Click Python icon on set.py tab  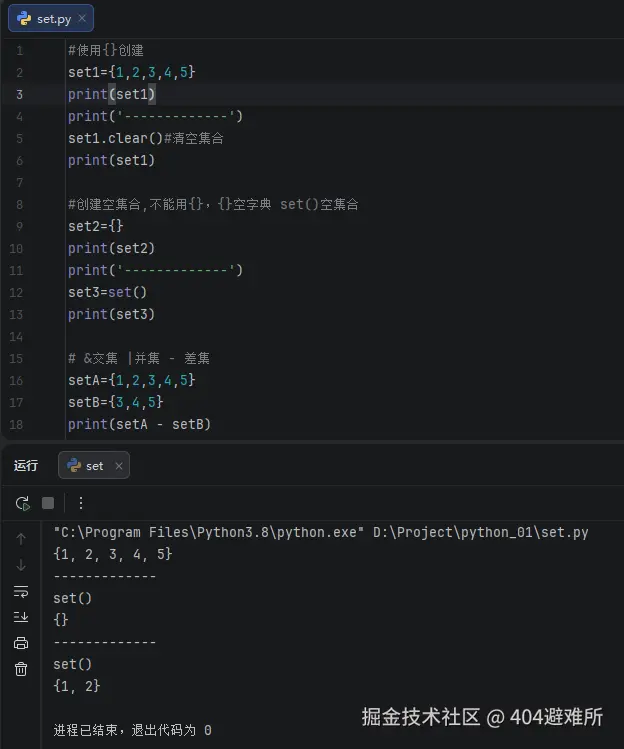click(24, 19)
